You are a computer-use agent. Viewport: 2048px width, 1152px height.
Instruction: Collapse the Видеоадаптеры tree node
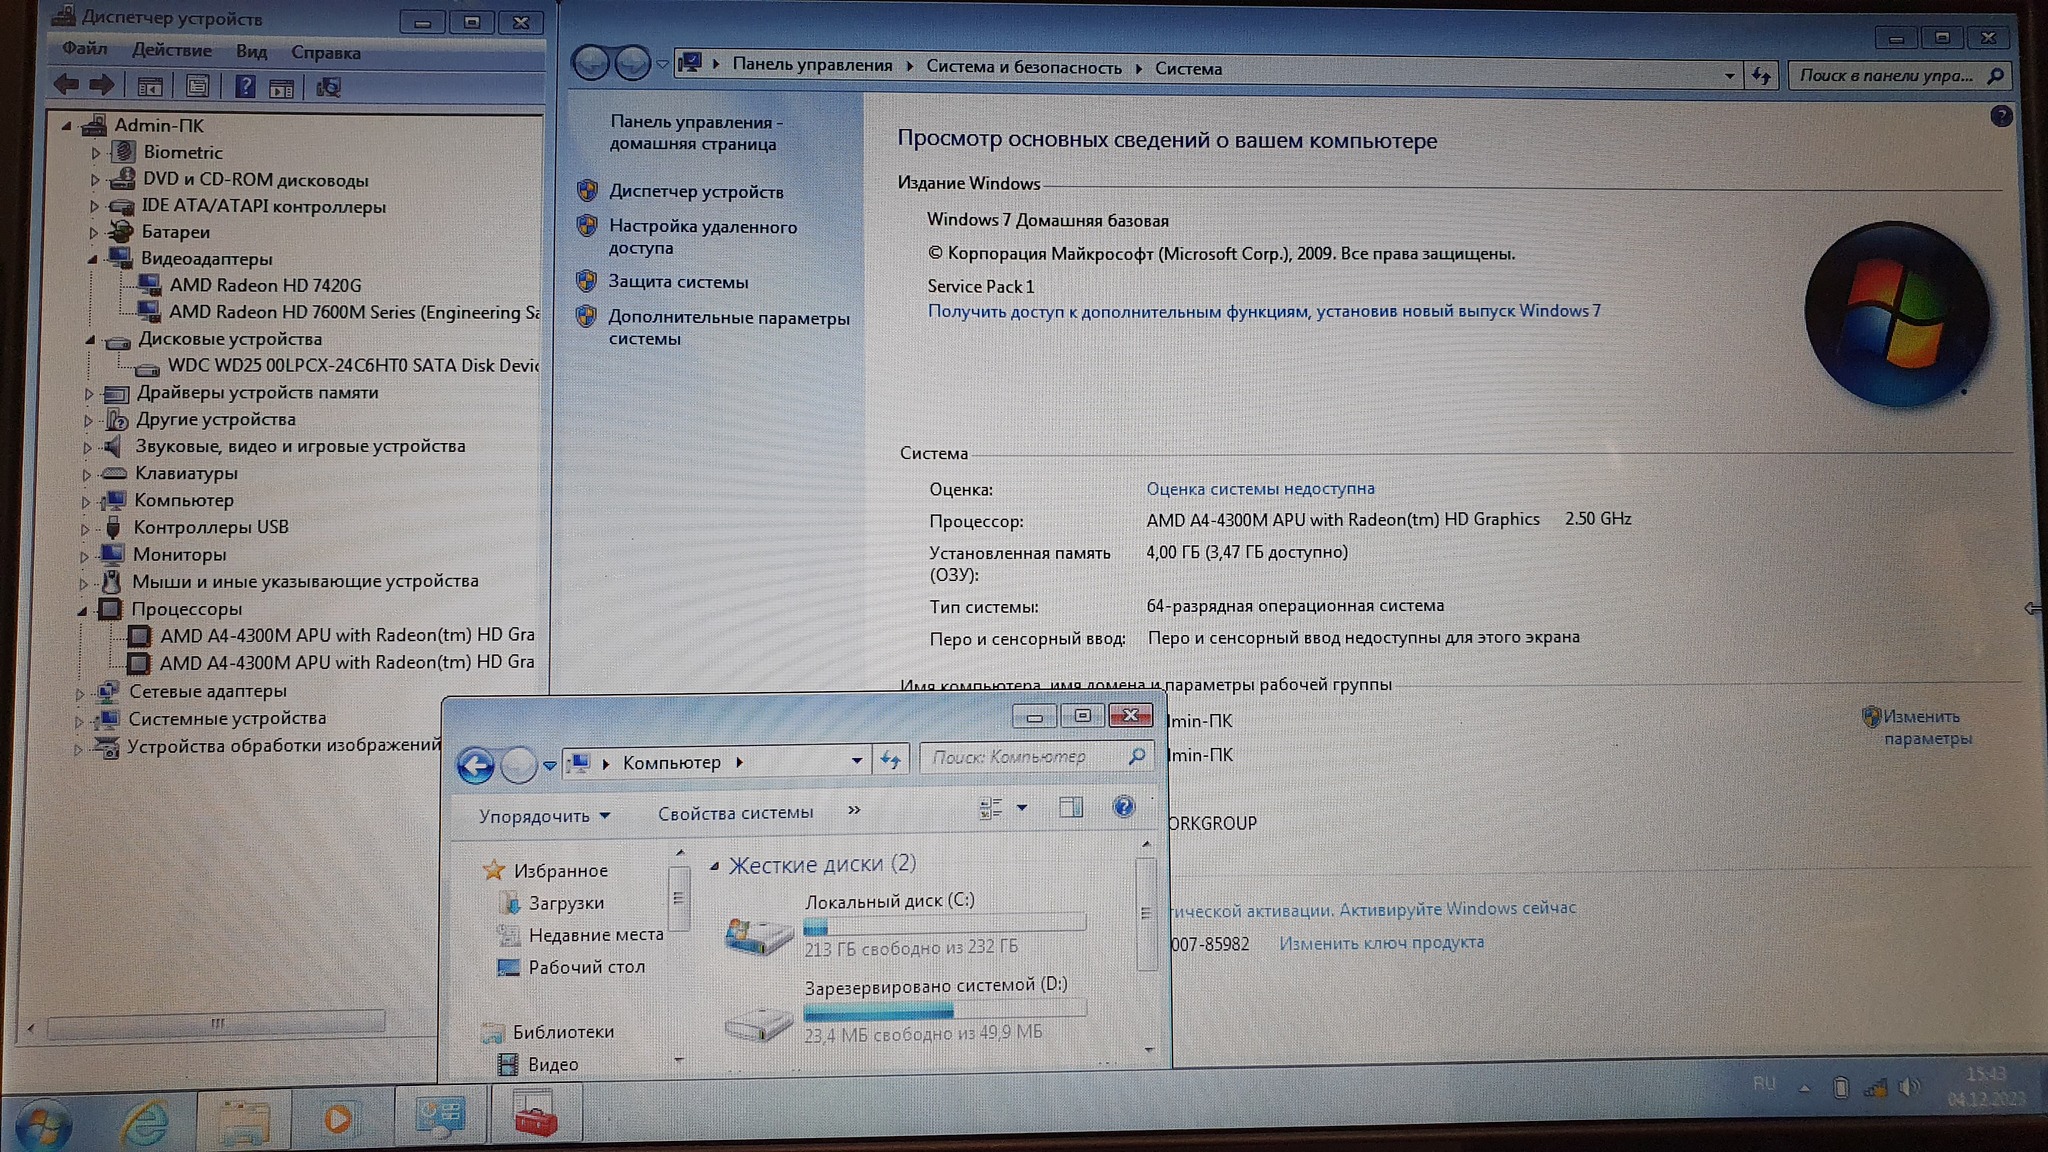tap(93, 259)
